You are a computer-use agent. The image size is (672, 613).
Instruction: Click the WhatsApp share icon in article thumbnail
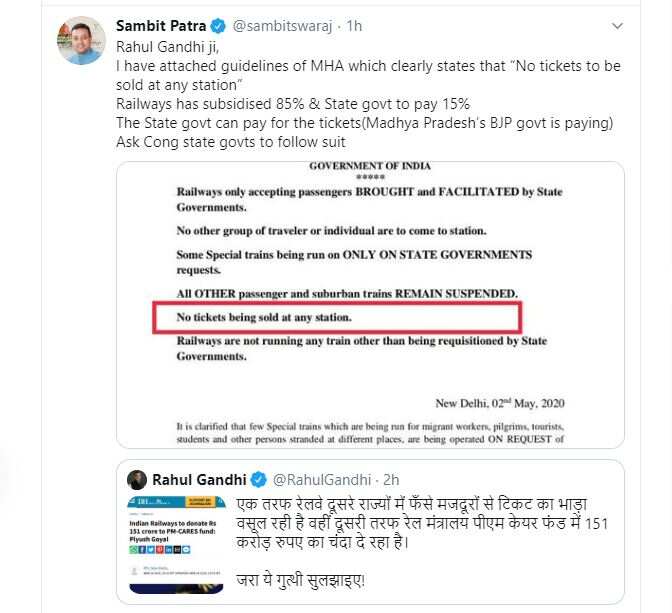[x=133, y=550]
